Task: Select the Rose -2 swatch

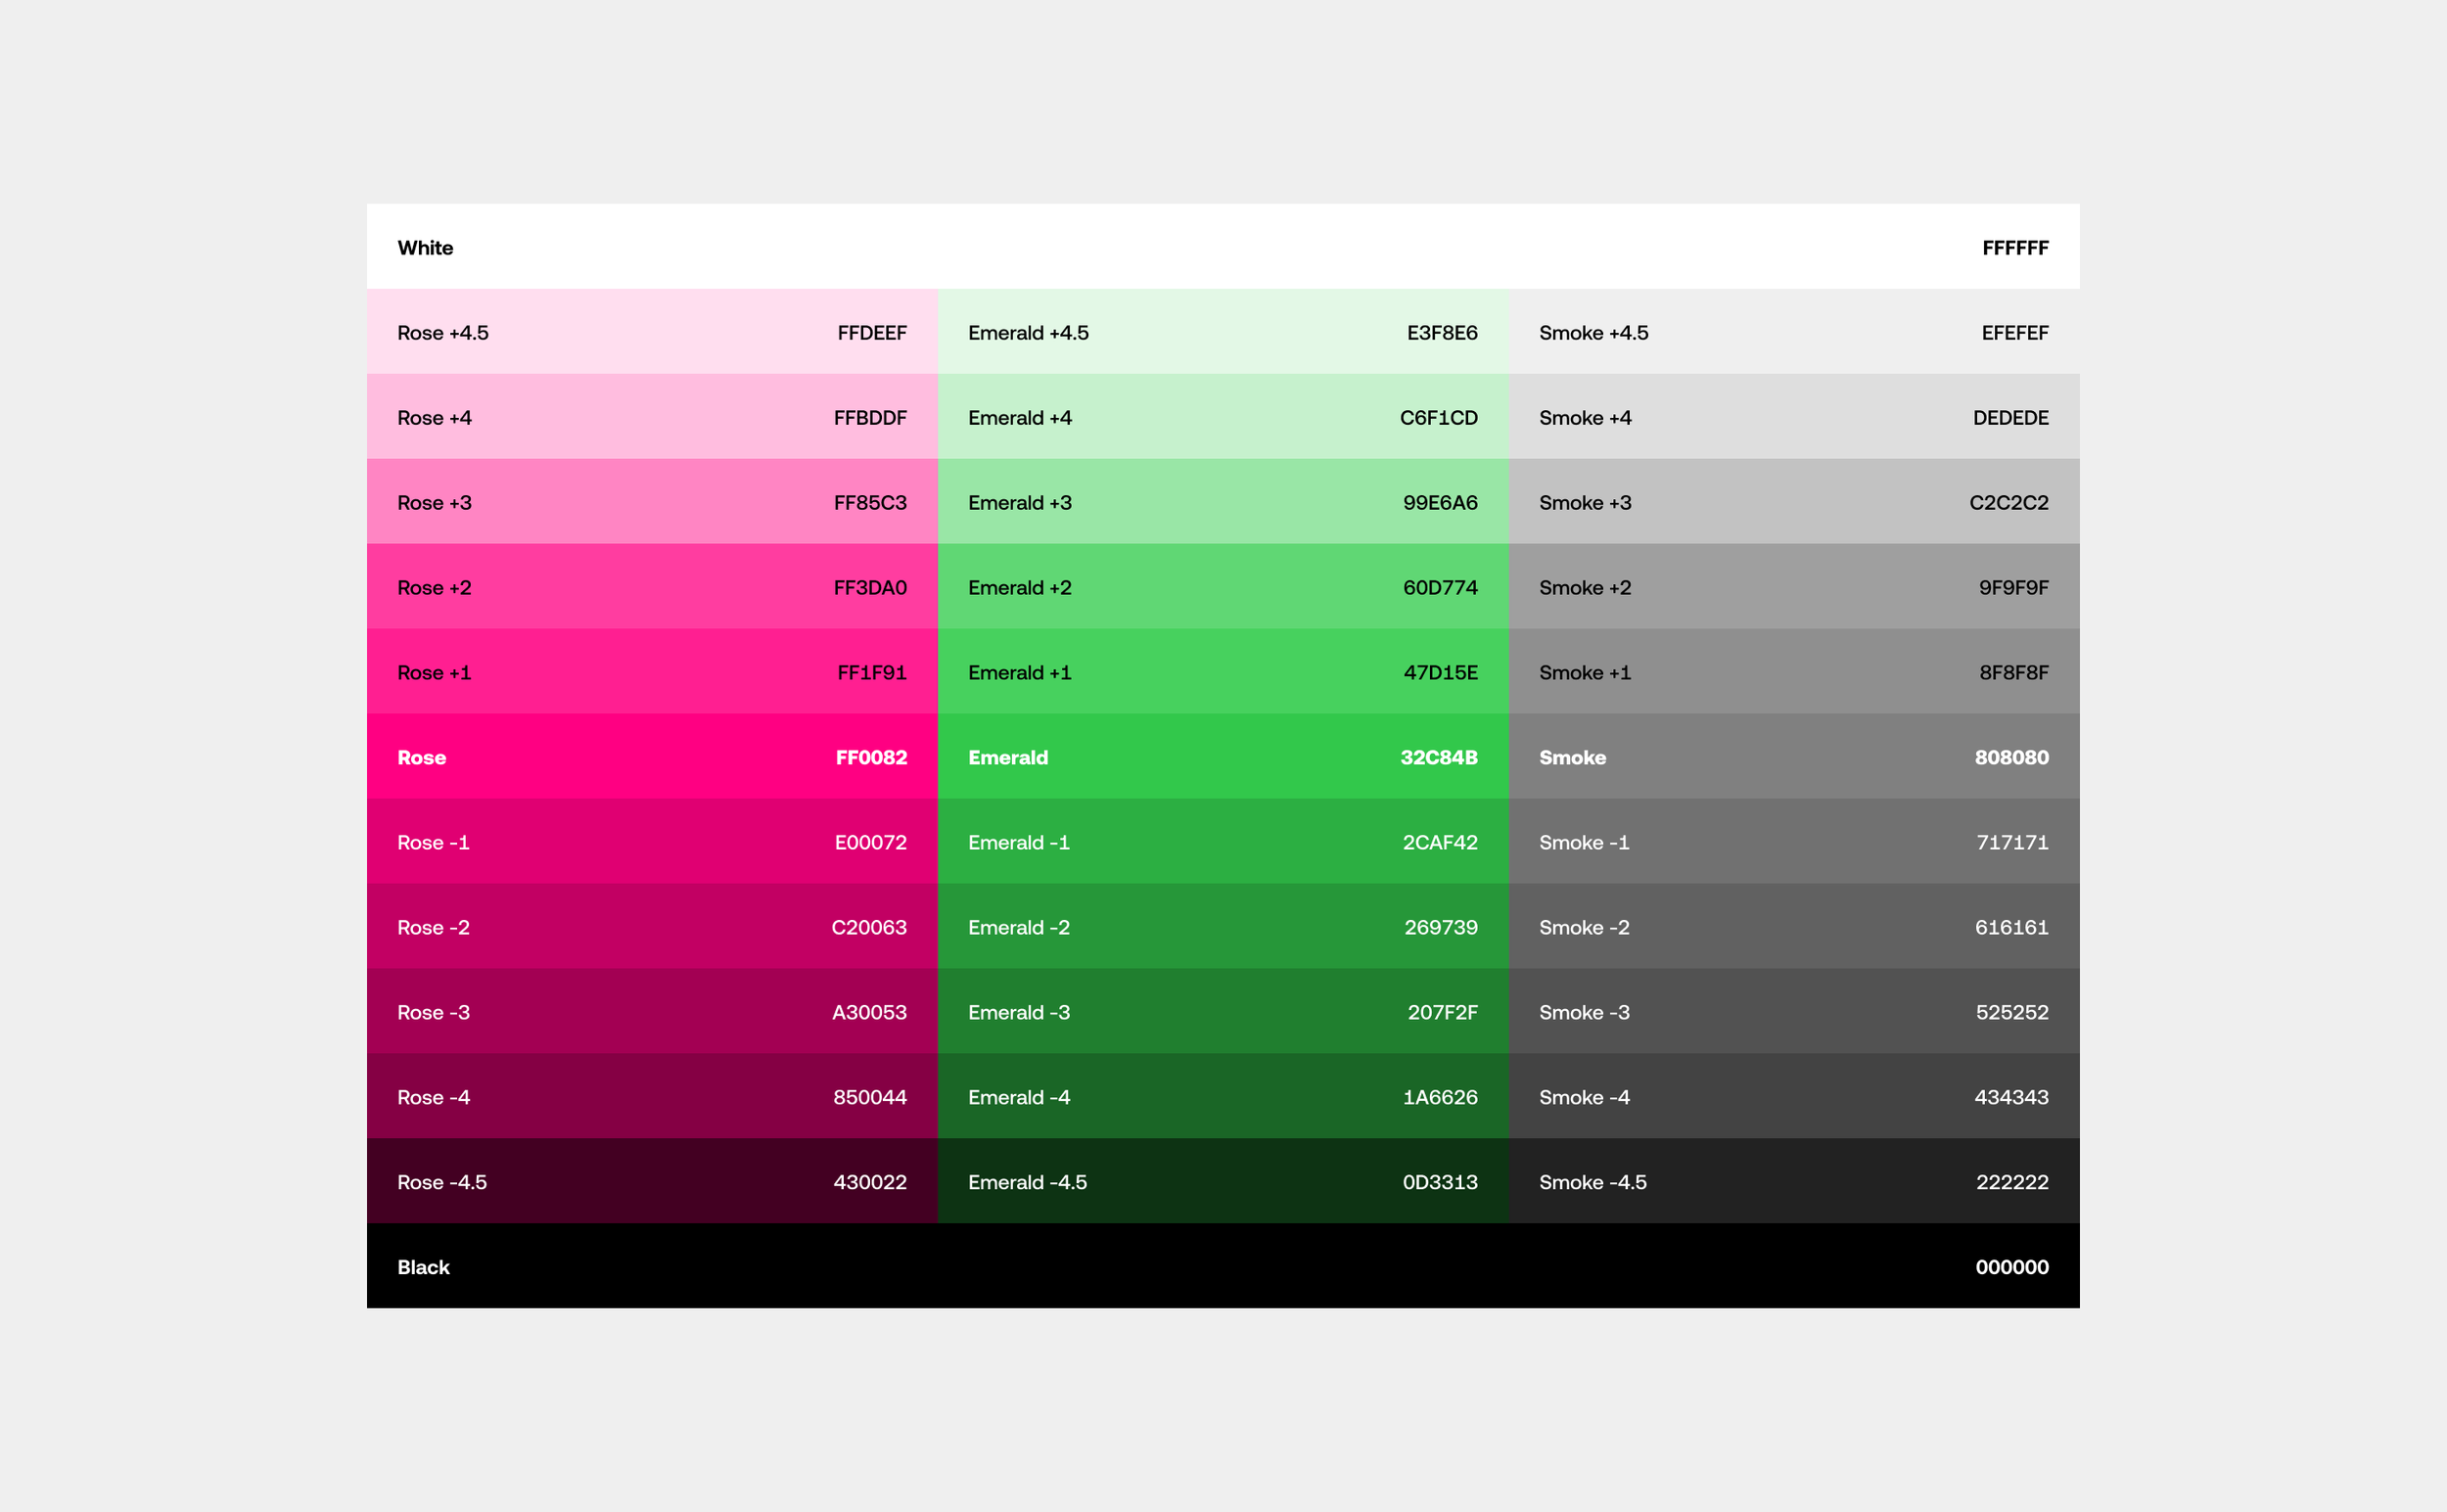Action: pyautogui.click(x=652, y=927)
